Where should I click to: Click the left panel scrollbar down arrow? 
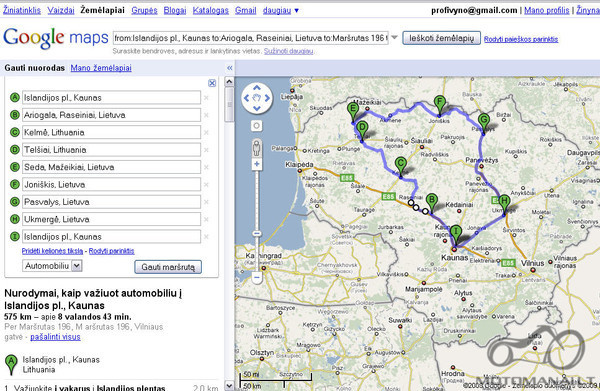tap(229, 386)
